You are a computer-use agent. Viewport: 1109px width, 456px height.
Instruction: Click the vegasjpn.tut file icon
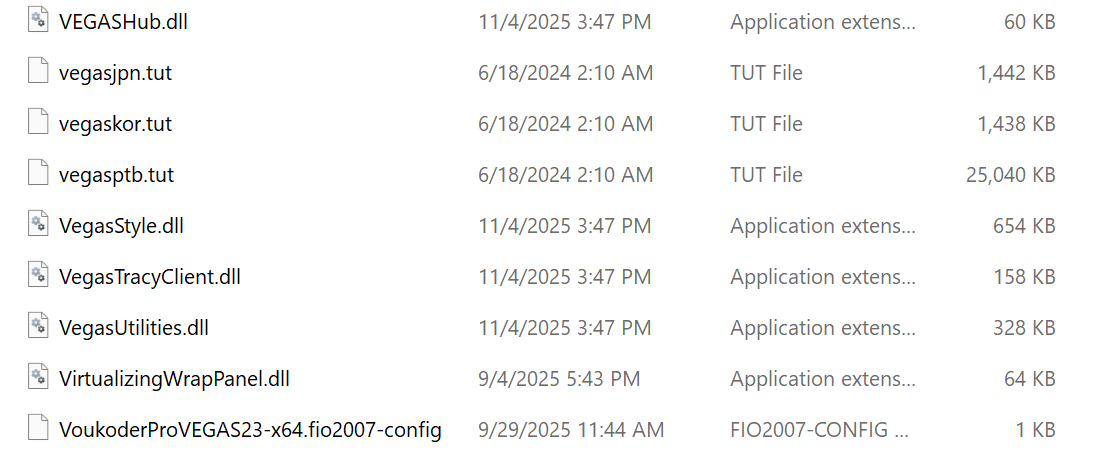38,72
